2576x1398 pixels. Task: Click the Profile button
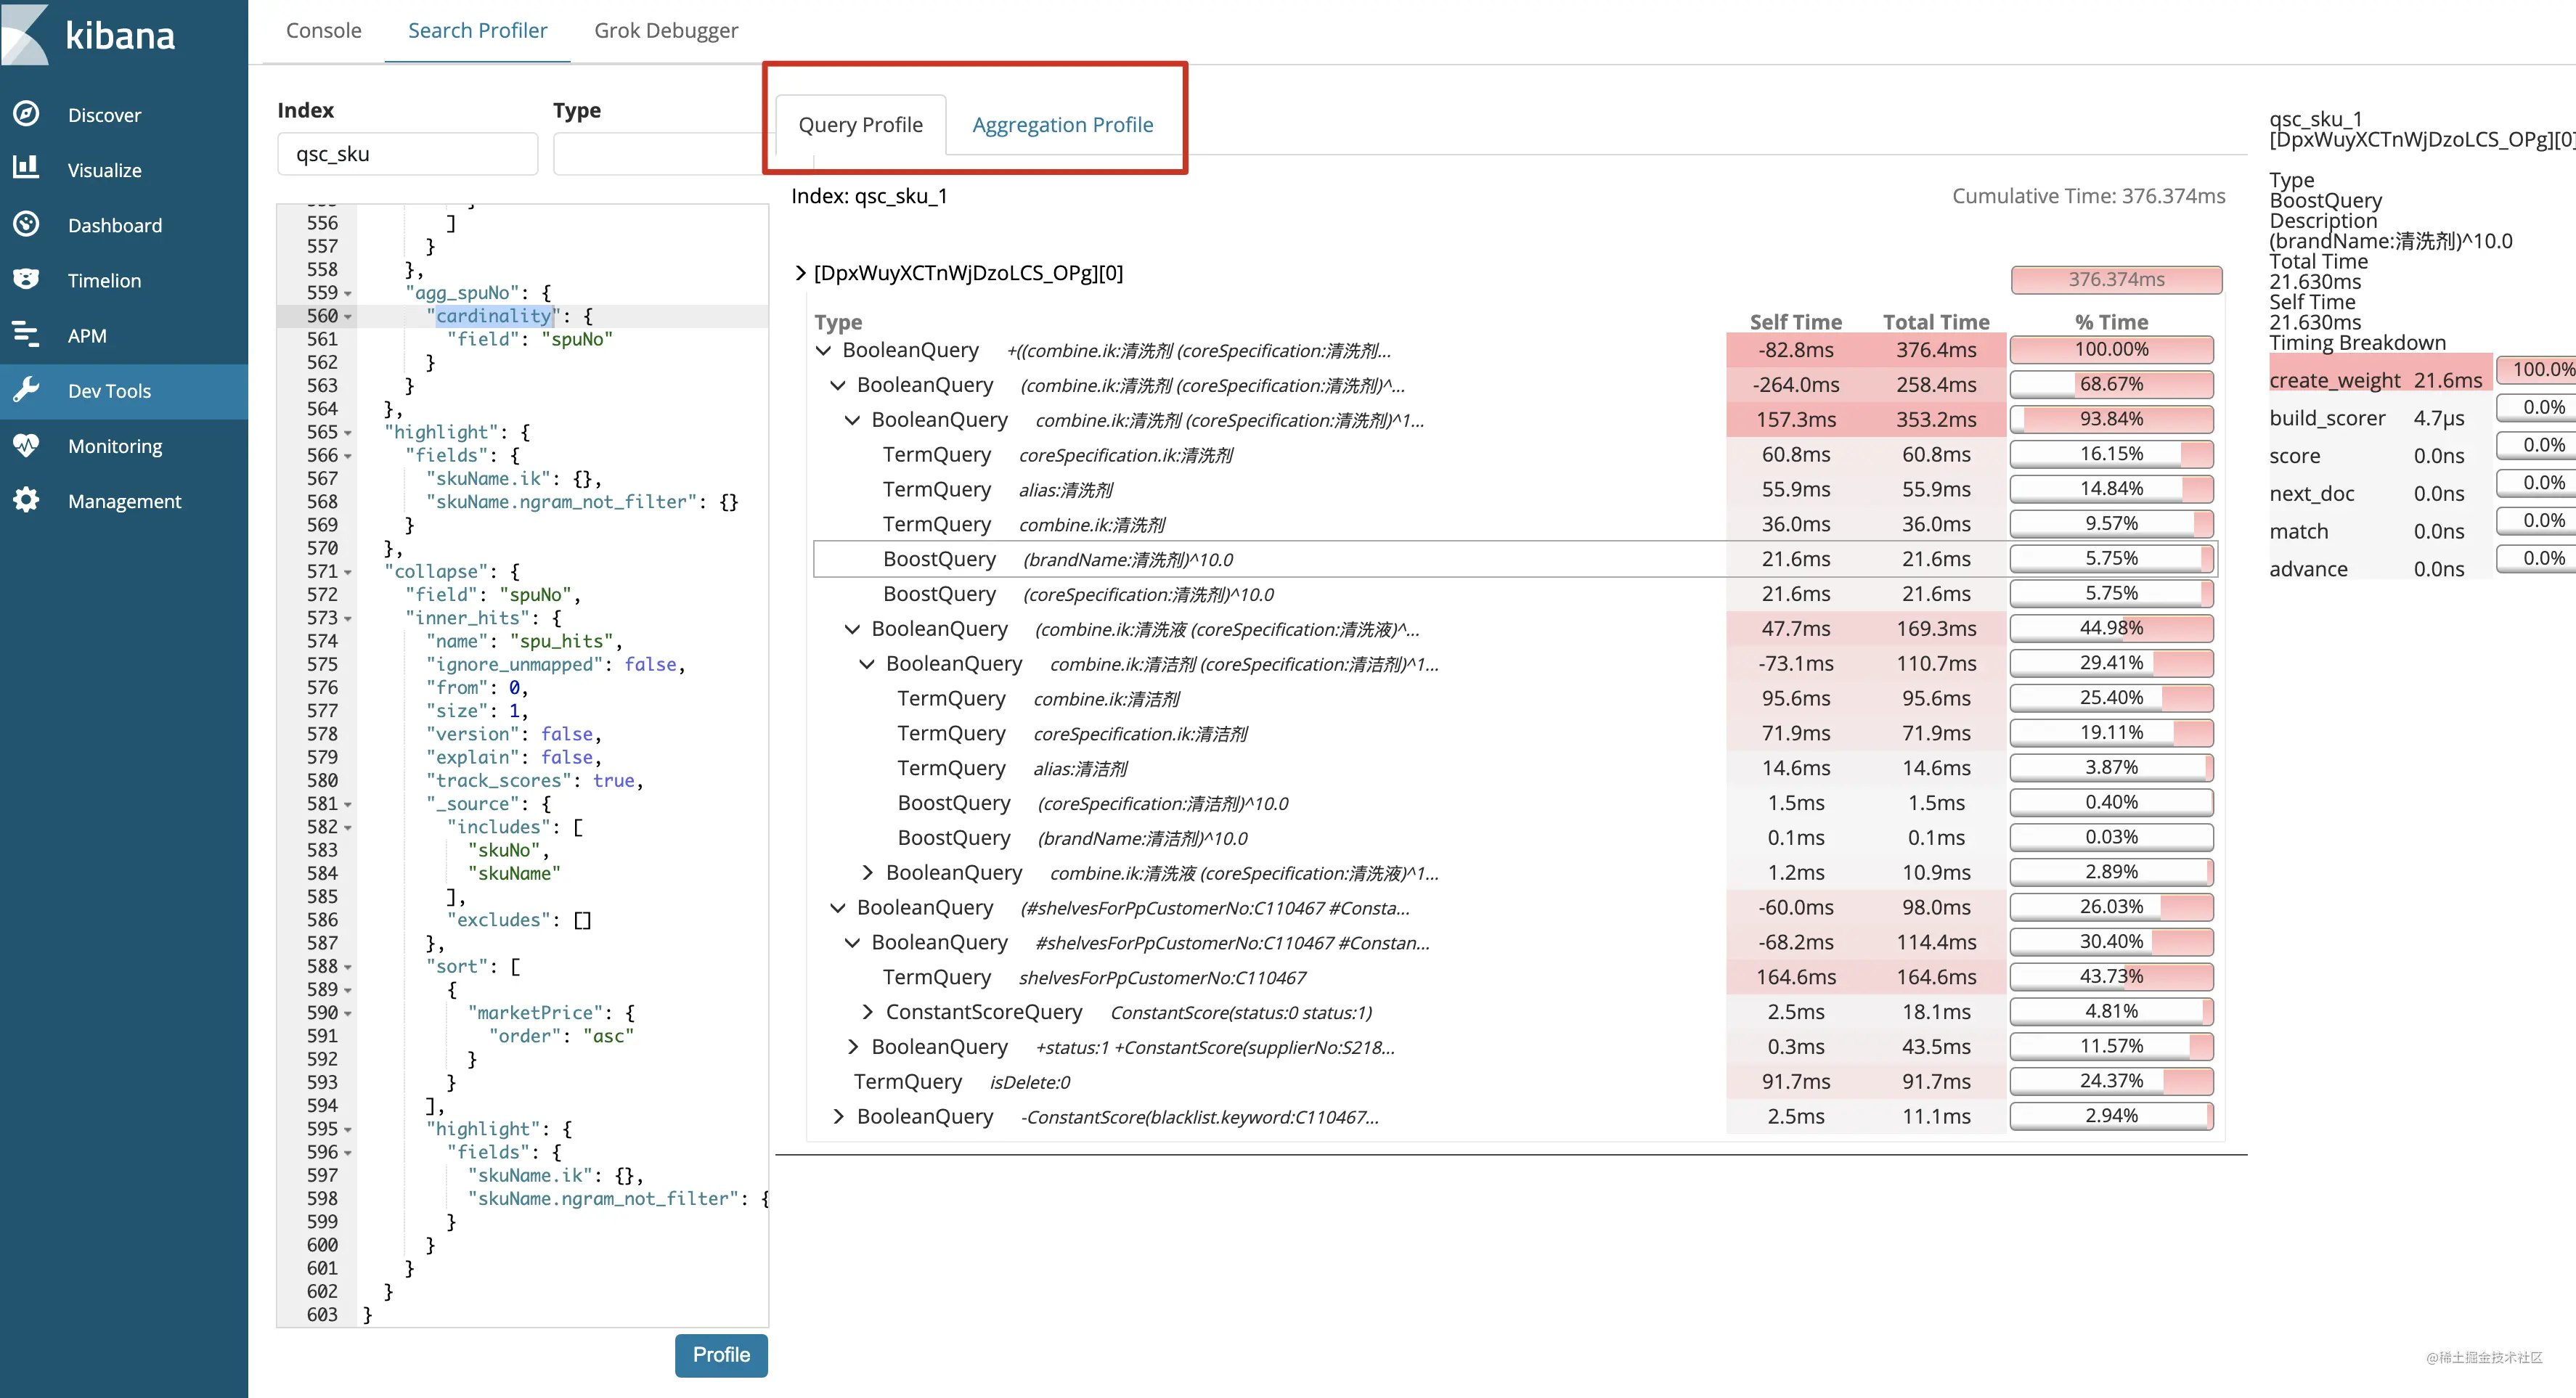point(721,1355)
